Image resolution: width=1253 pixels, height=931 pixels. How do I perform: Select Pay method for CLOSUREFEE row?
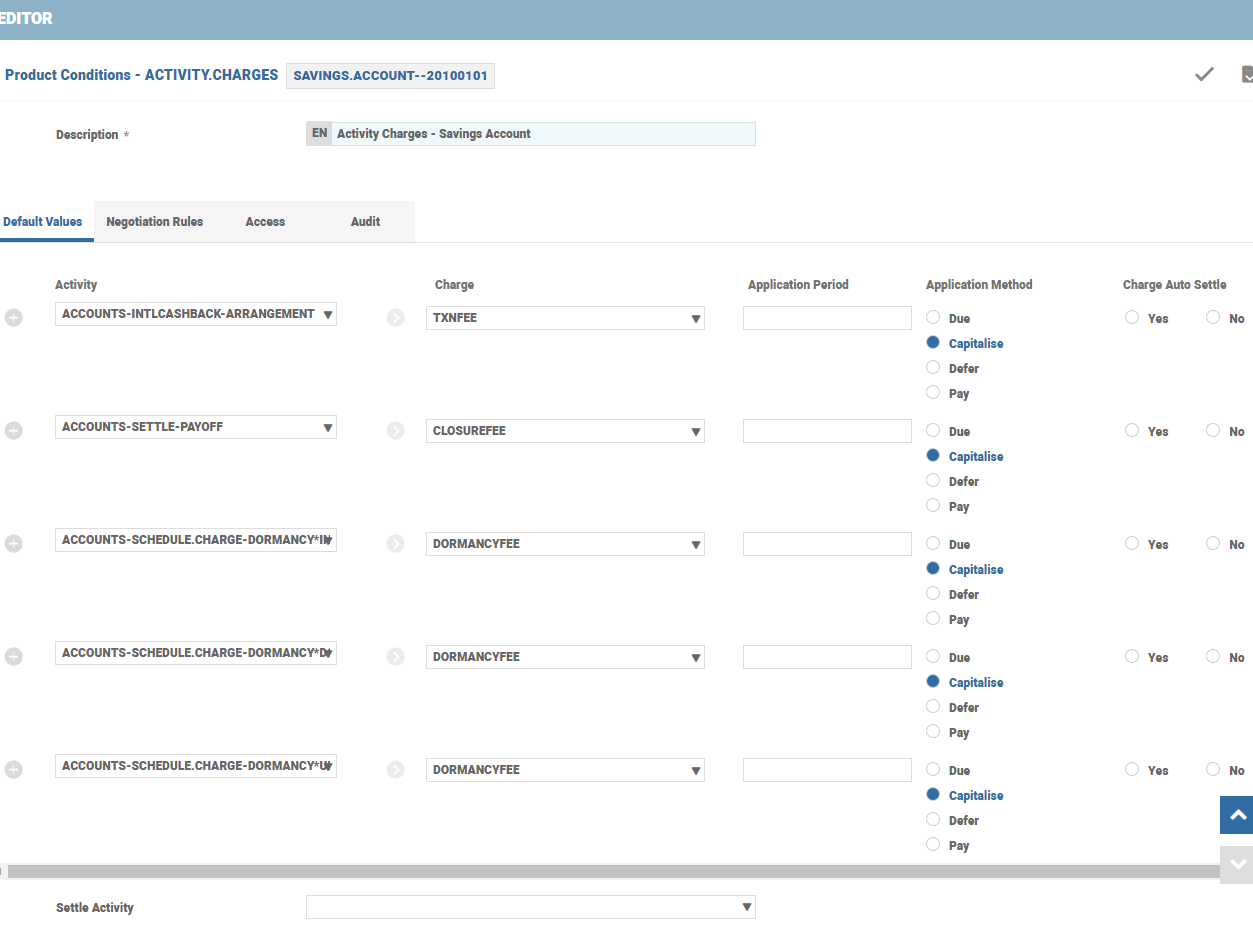click(933, 506)
